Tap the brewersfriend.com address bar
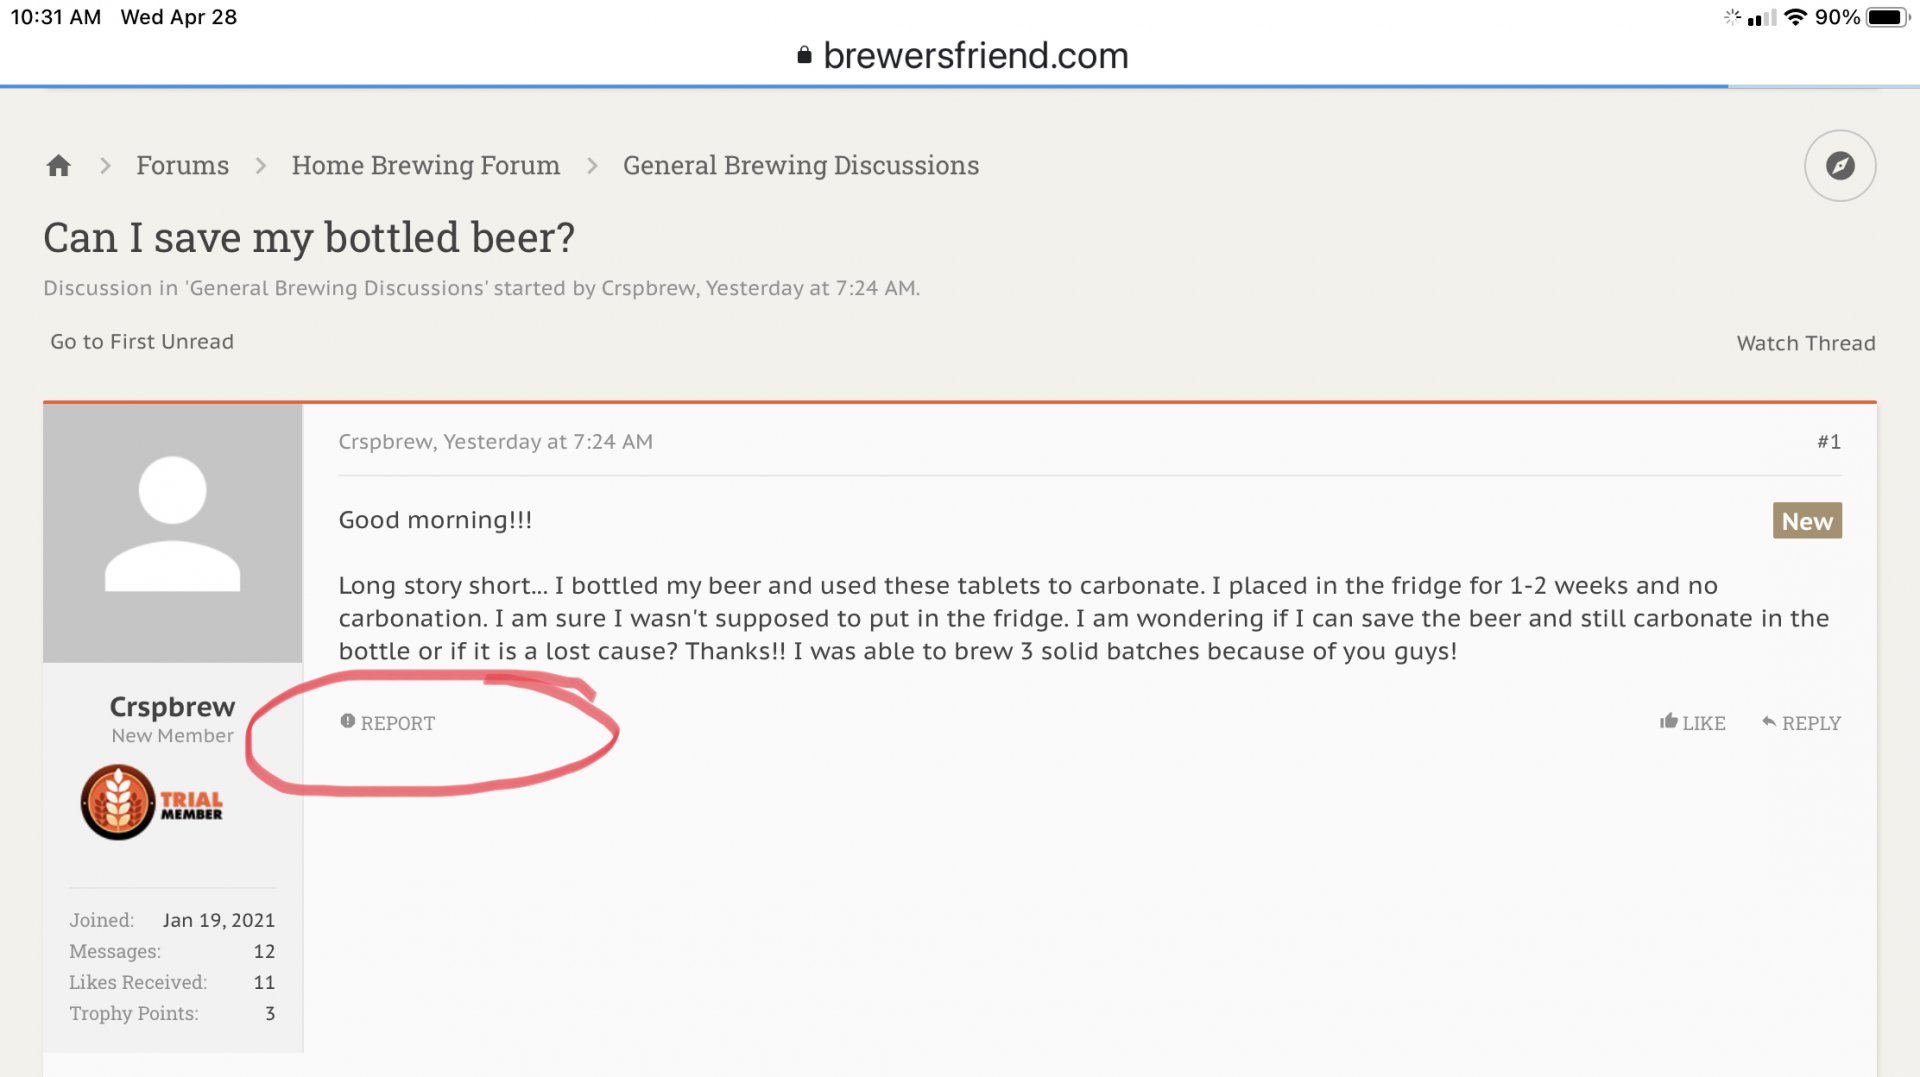The image size is (1920, 1077). (963, 56)
